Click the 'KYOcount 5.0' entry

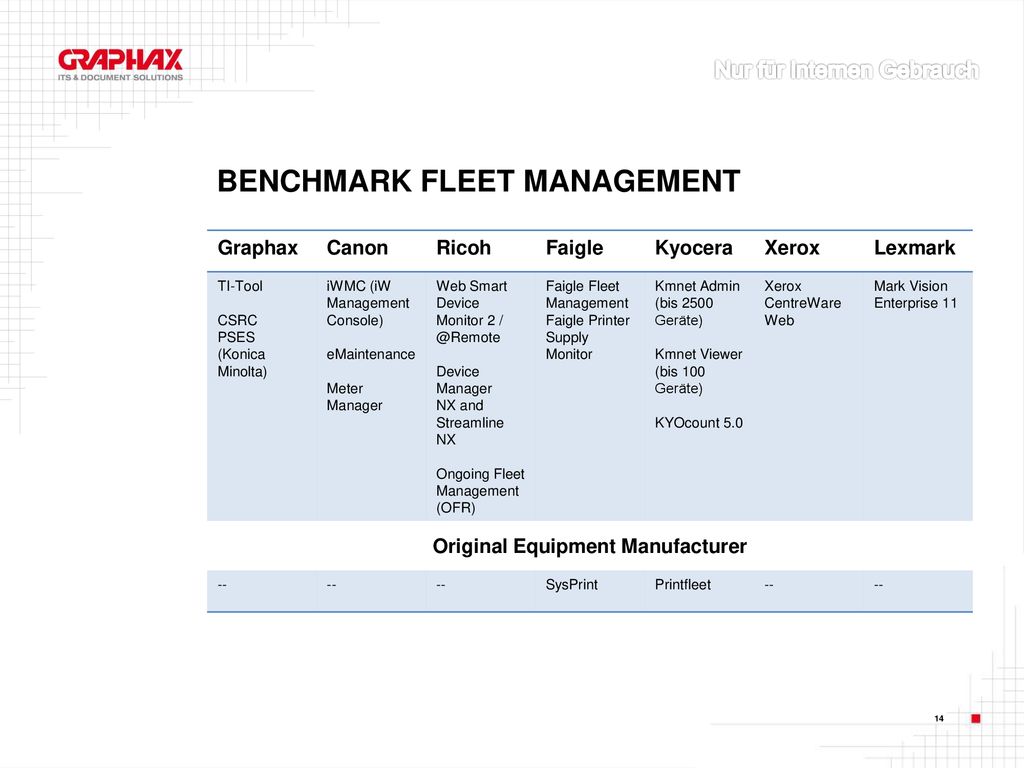pos(698,423)
